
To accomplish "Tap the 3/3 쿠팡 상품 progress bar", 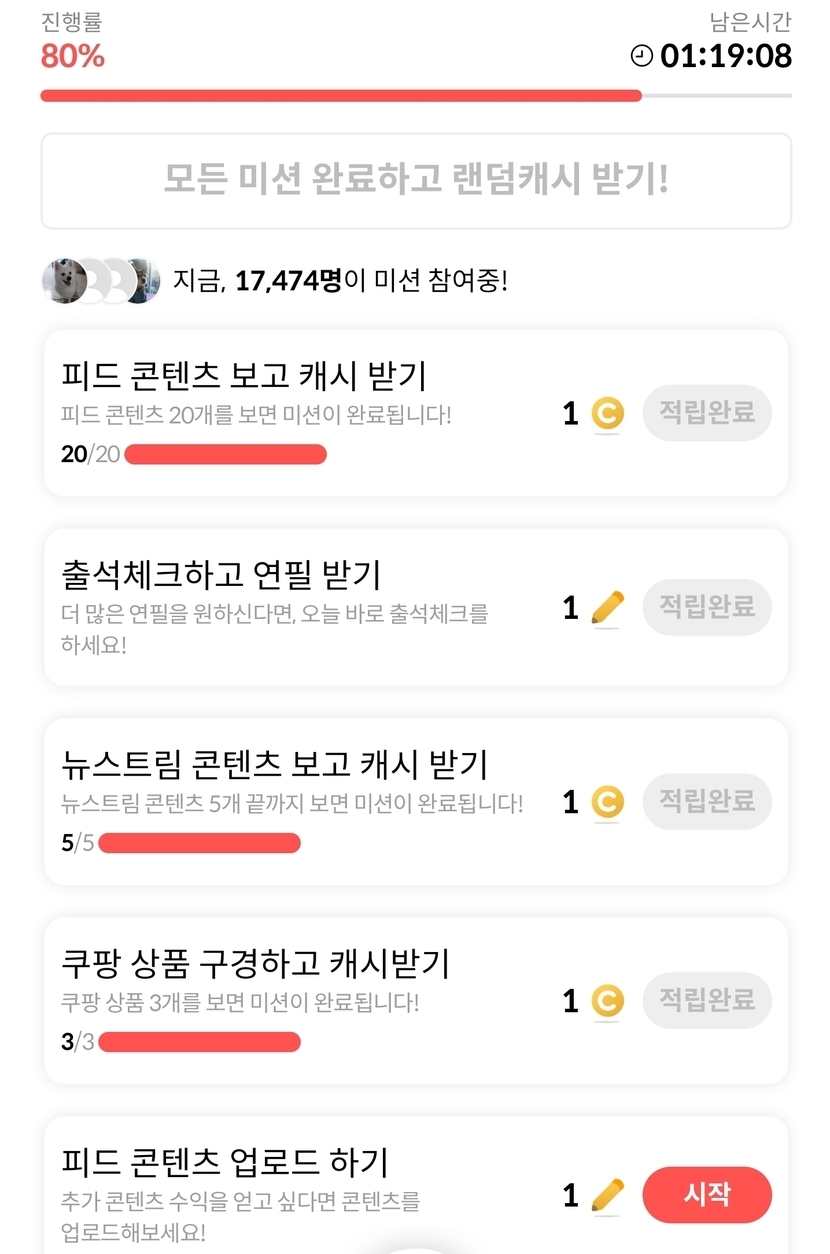I will (200, 1042).
